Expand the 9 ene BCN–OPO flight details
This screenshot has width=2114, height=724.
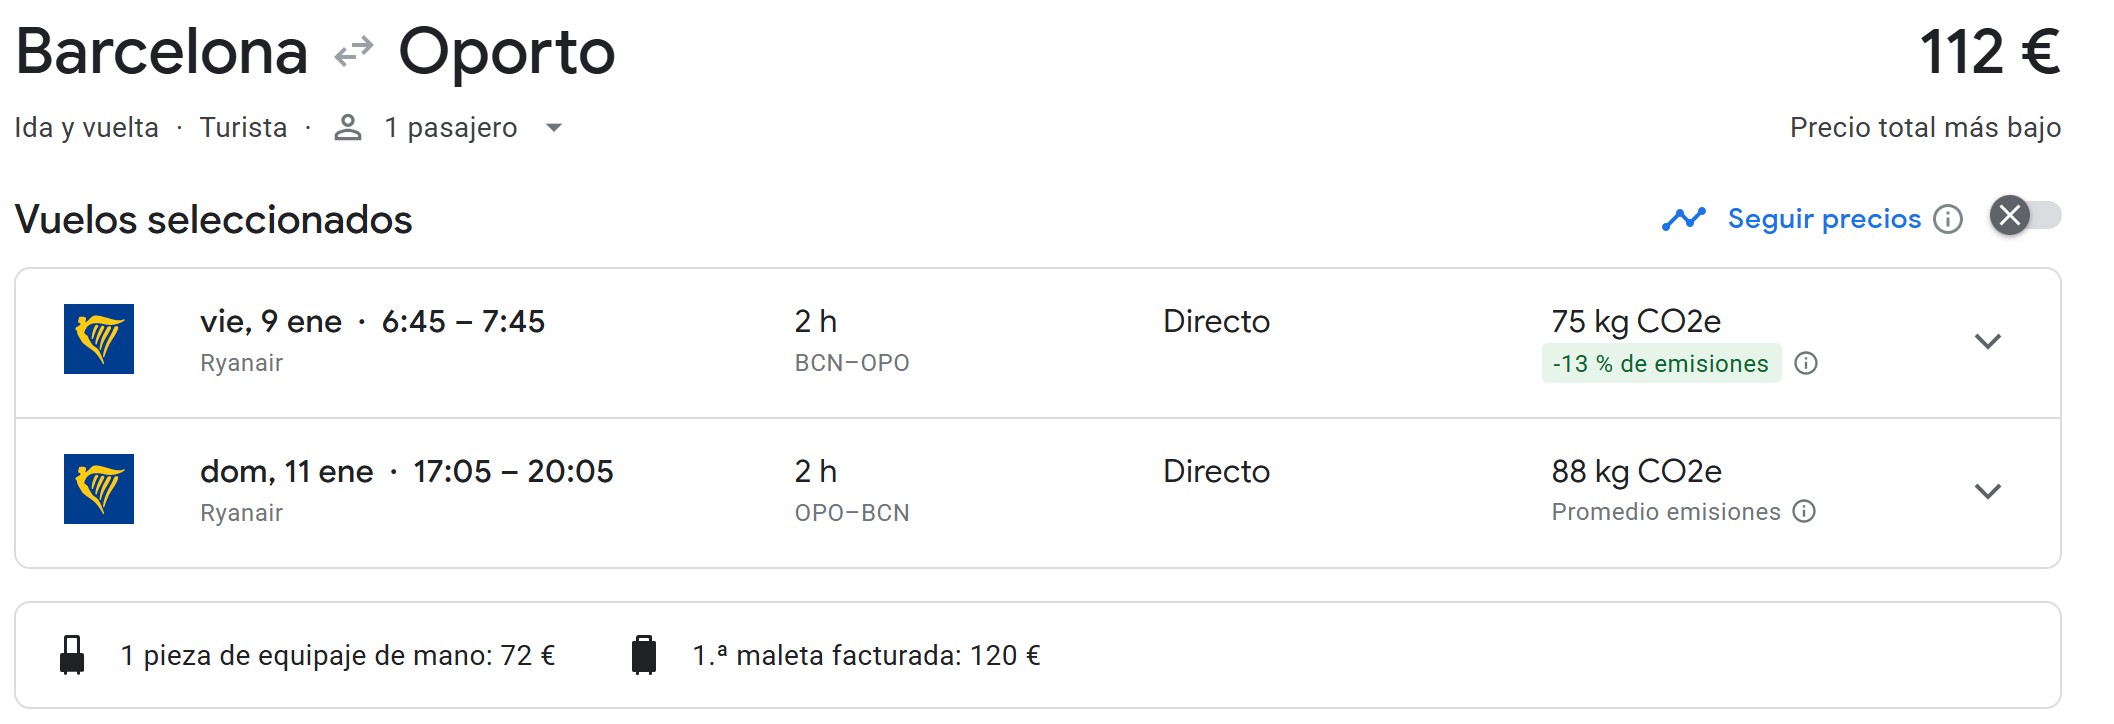[x=1987, y=341]
